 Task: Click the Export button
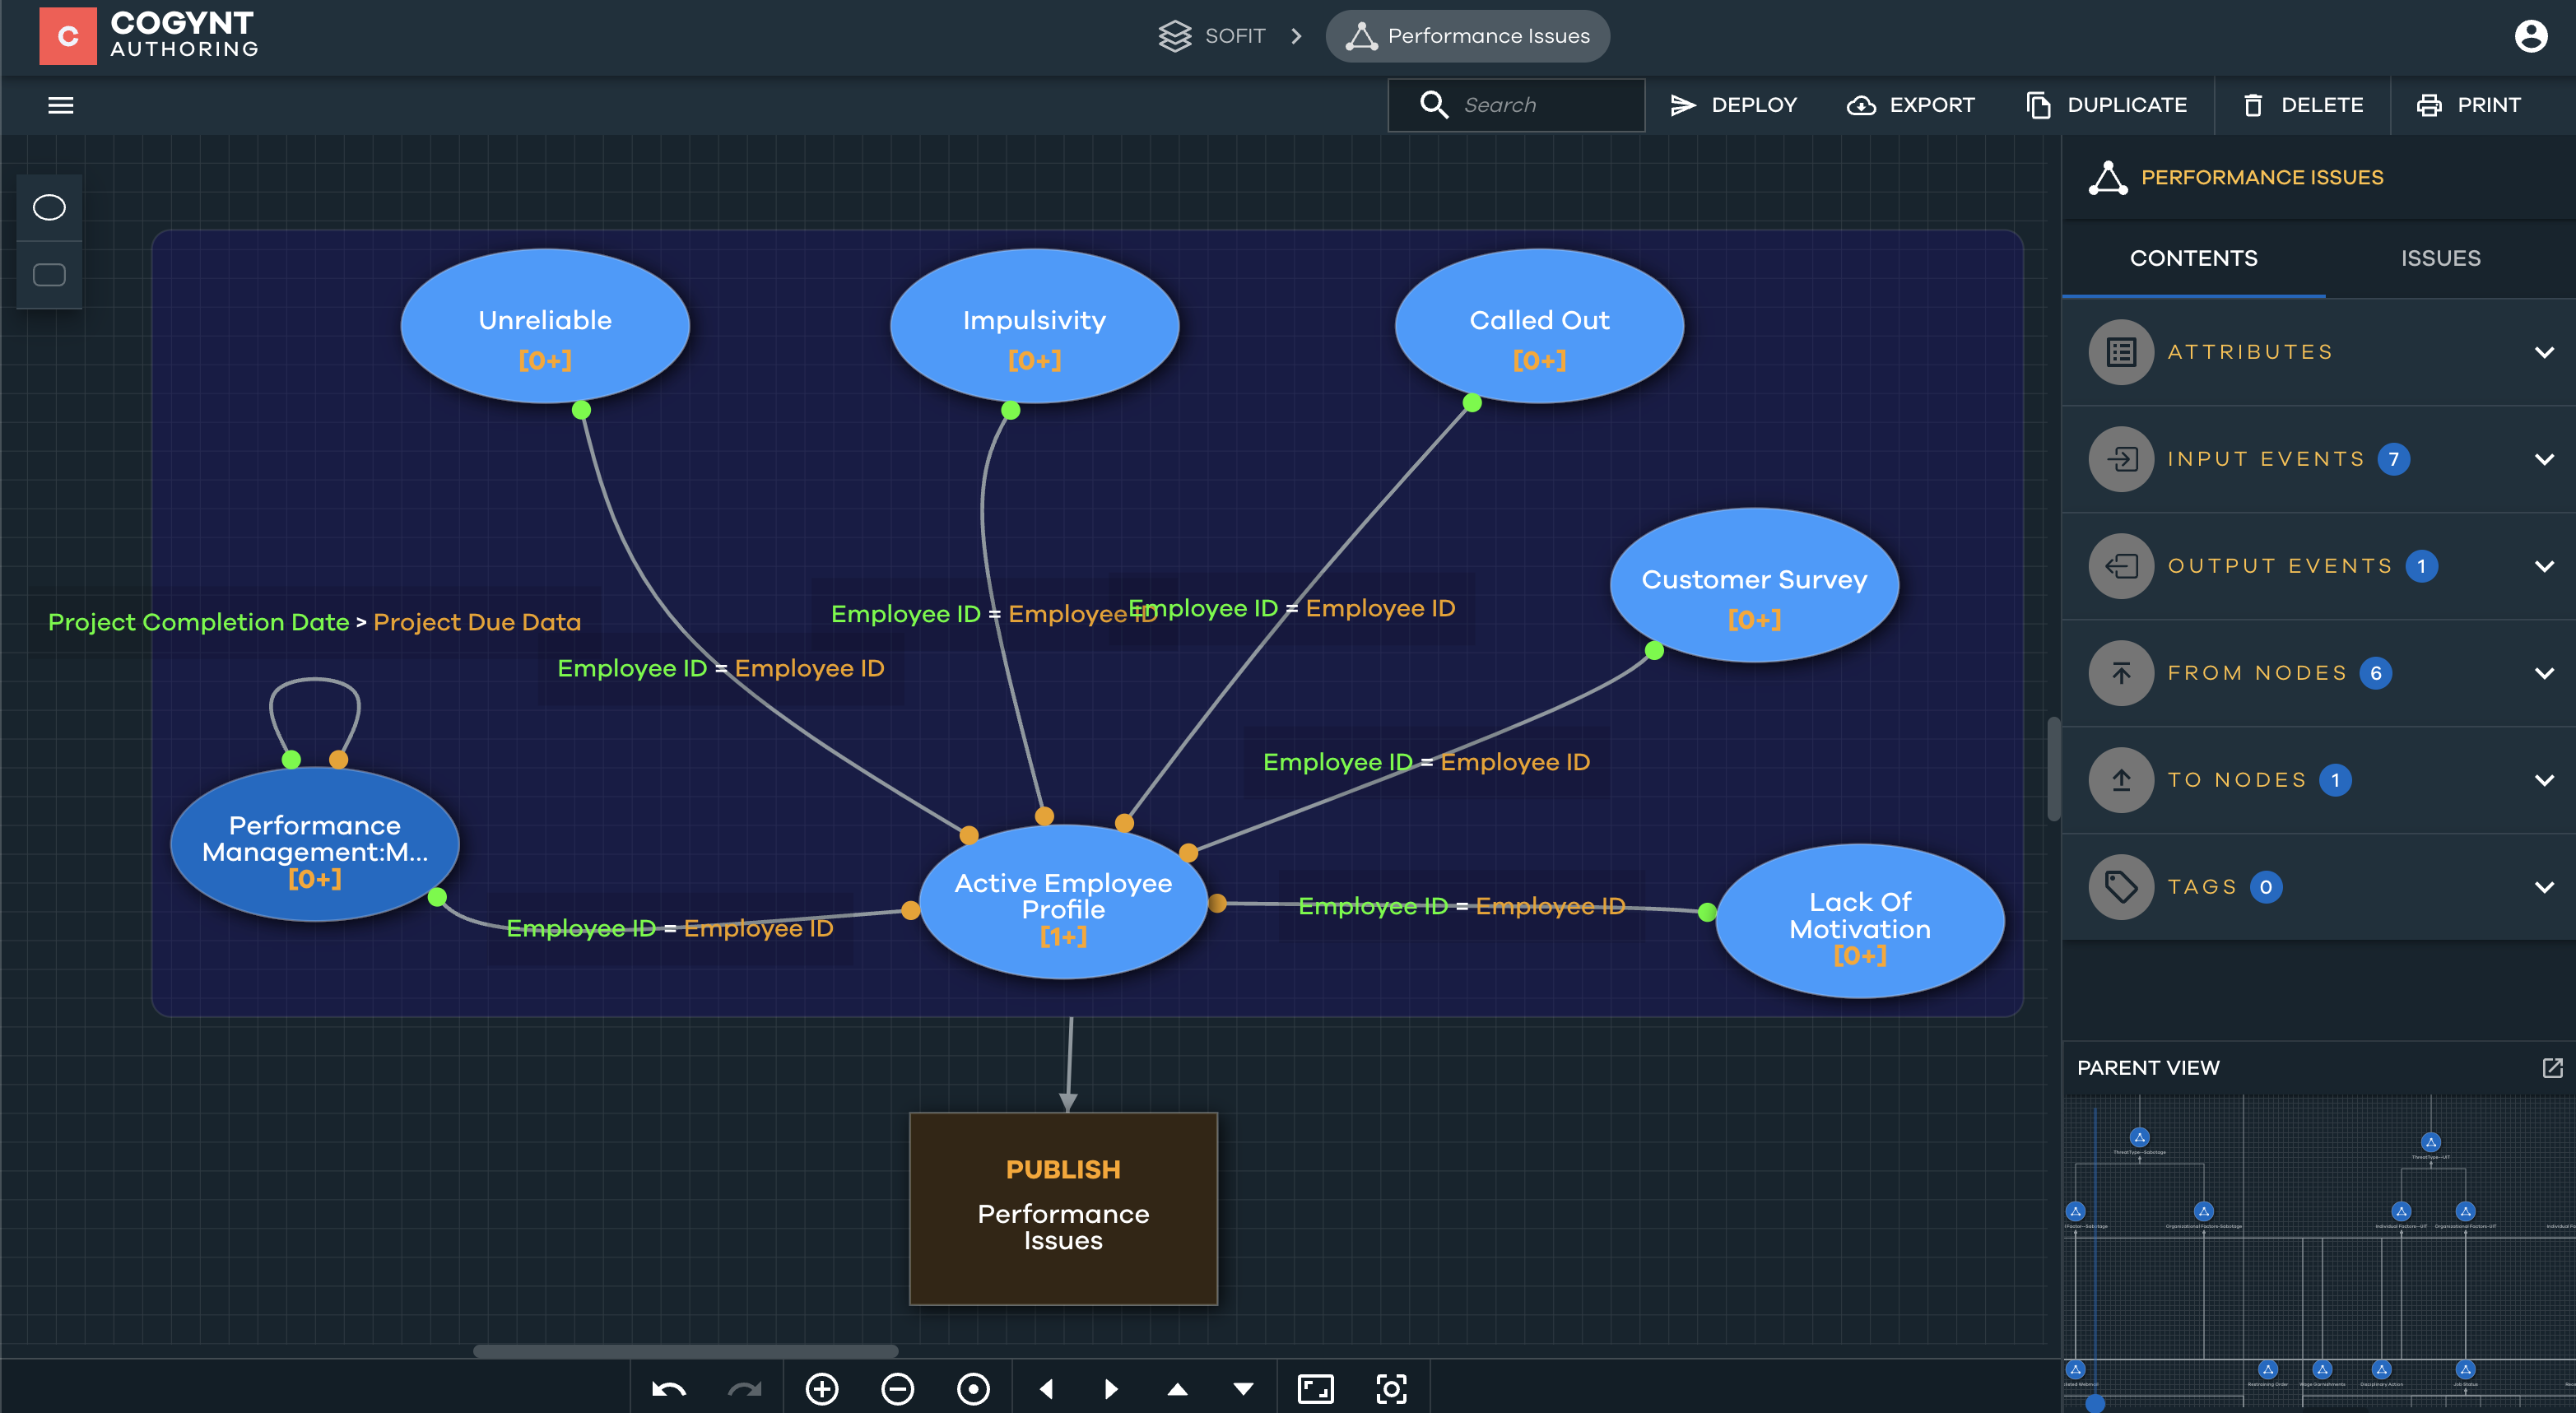[1909, 105]
